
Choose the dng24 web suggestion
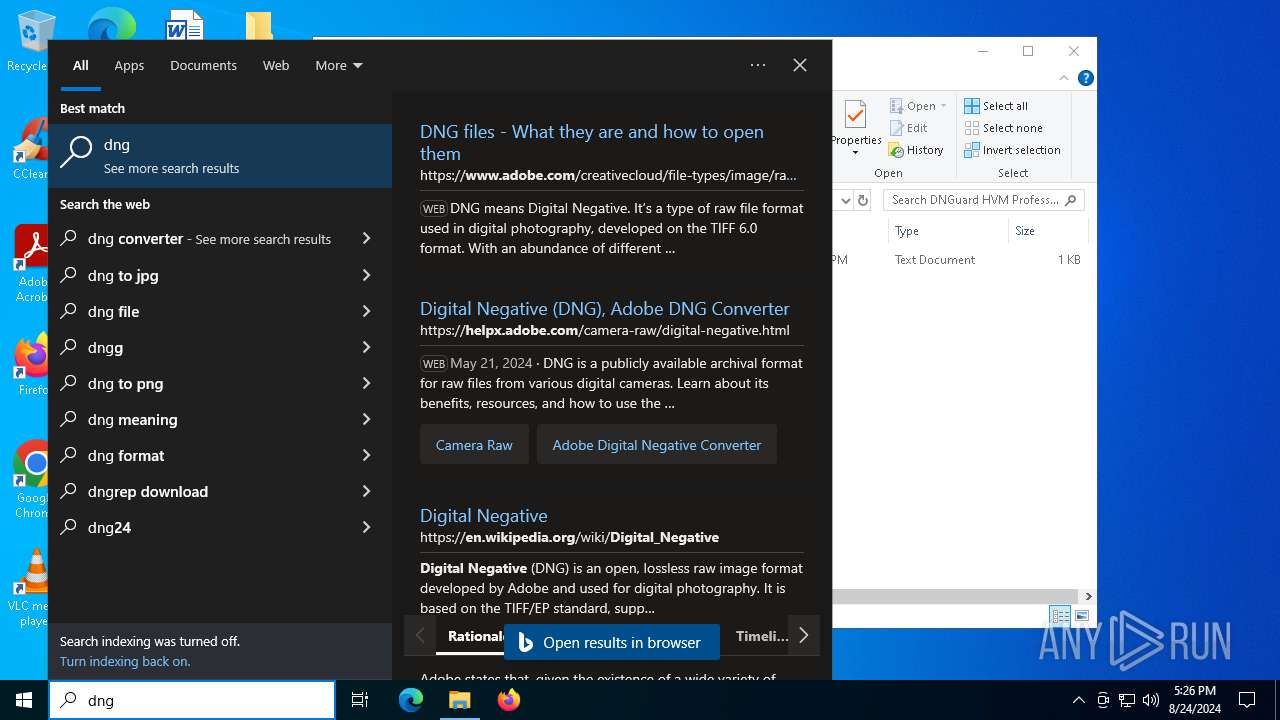pos(220,527)
